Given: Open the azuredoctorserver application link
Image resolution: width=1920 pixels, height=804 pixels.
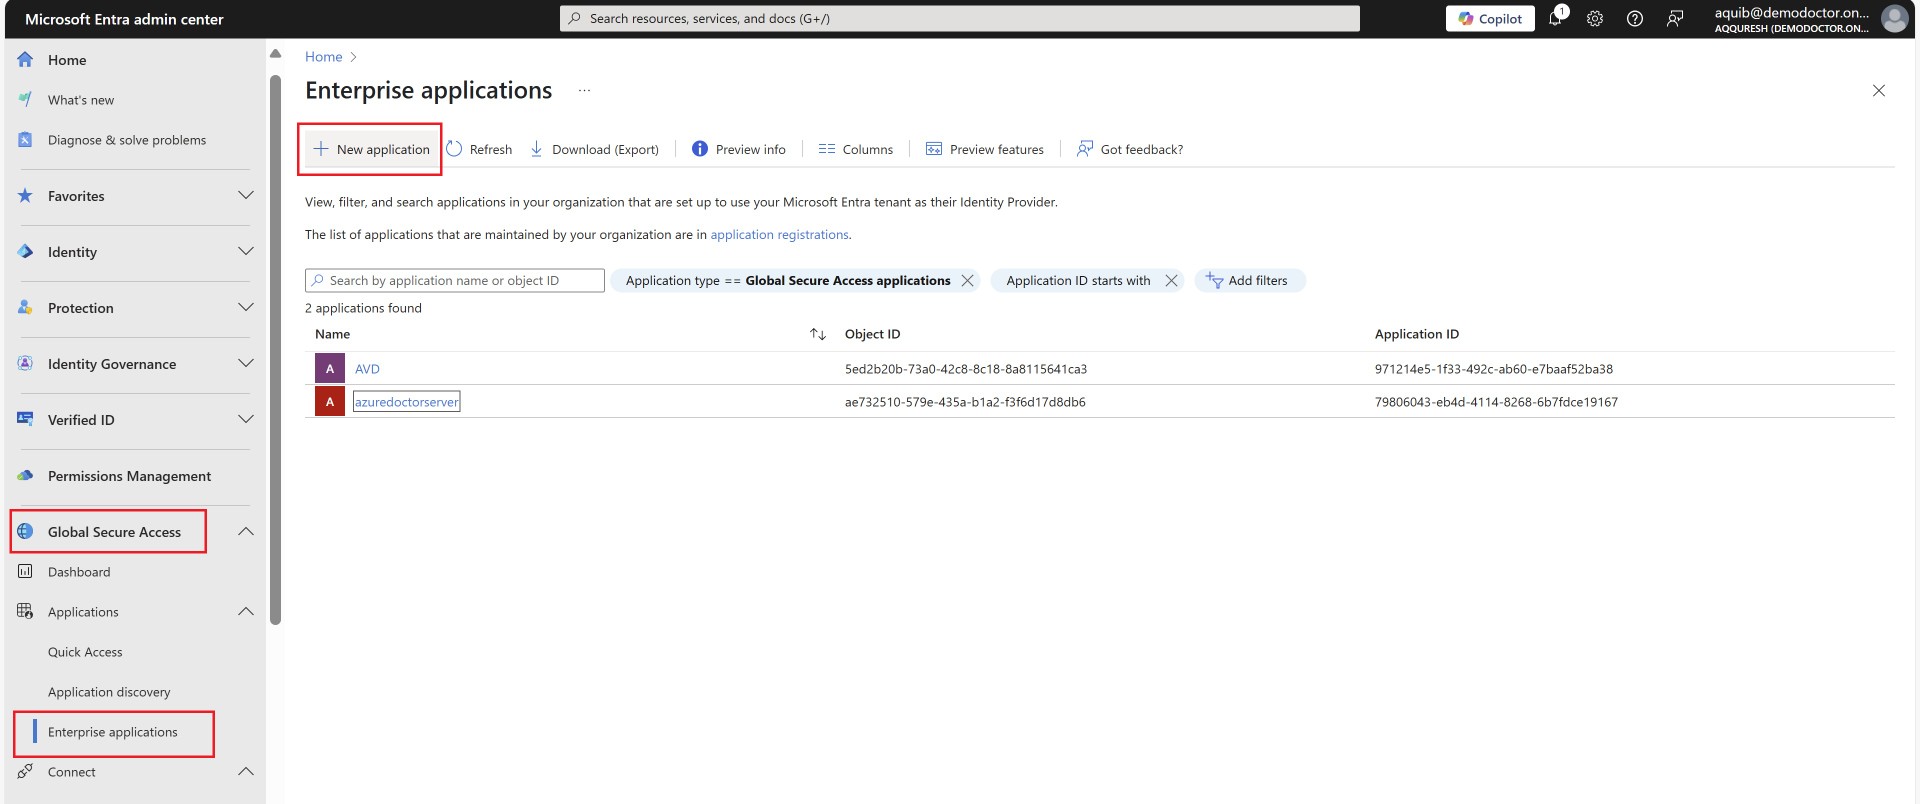Looking at the screenshot, I should tap(406, 402).
